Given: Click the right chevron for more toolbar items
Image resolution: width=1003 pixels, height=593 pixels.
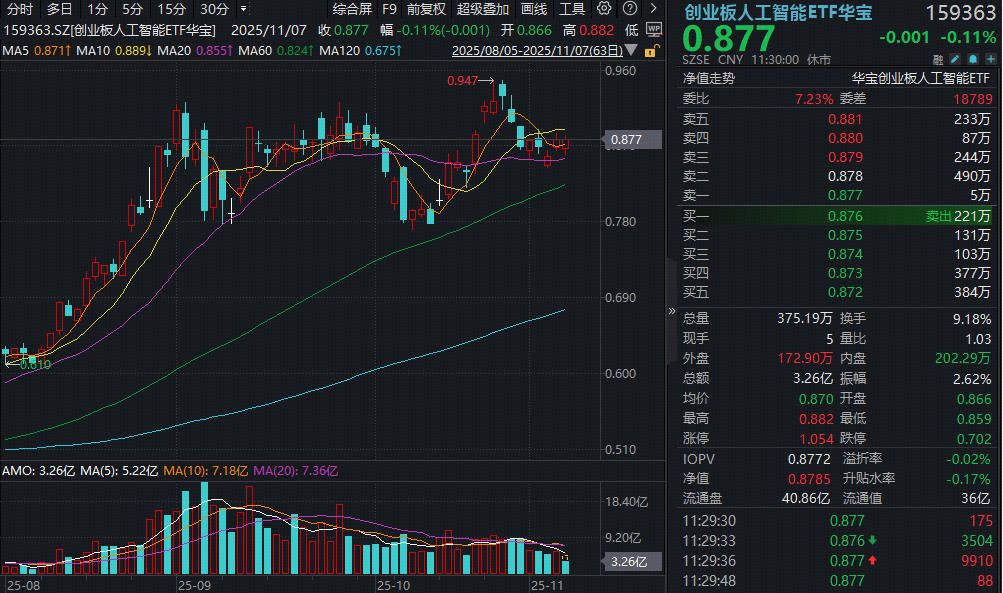Looking at the screenshot, I should pyautogui.click(x=653, y=8).
